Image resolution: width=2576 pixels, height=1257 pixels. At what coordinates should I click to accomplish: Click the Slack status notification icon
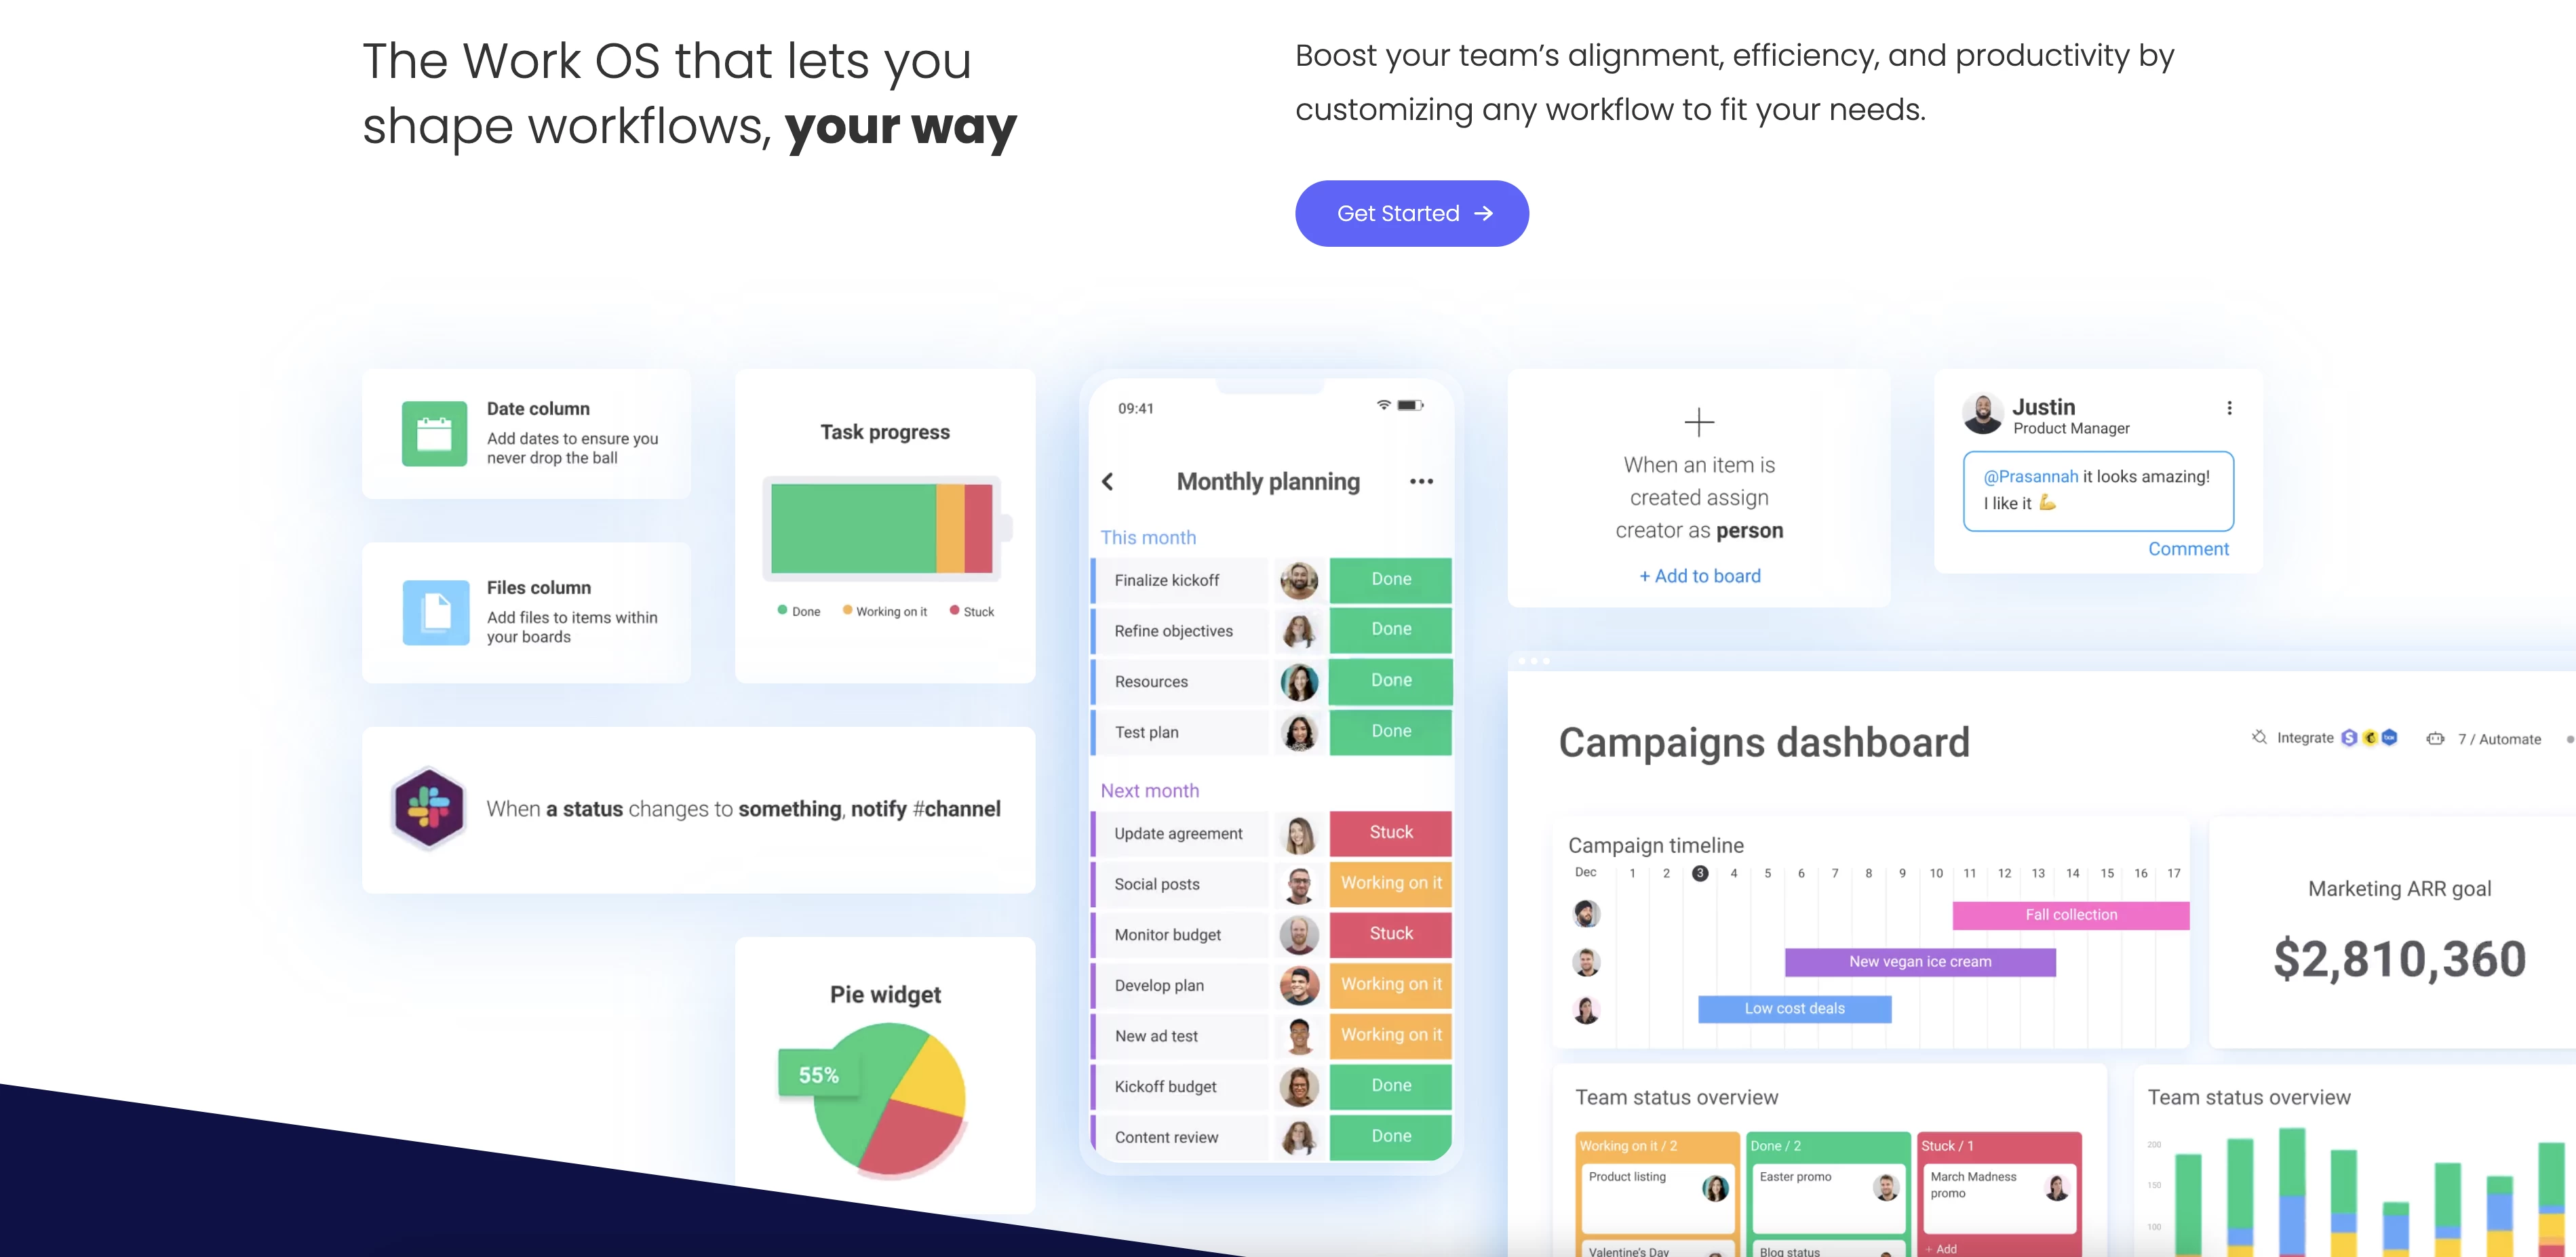coord(429,805)
